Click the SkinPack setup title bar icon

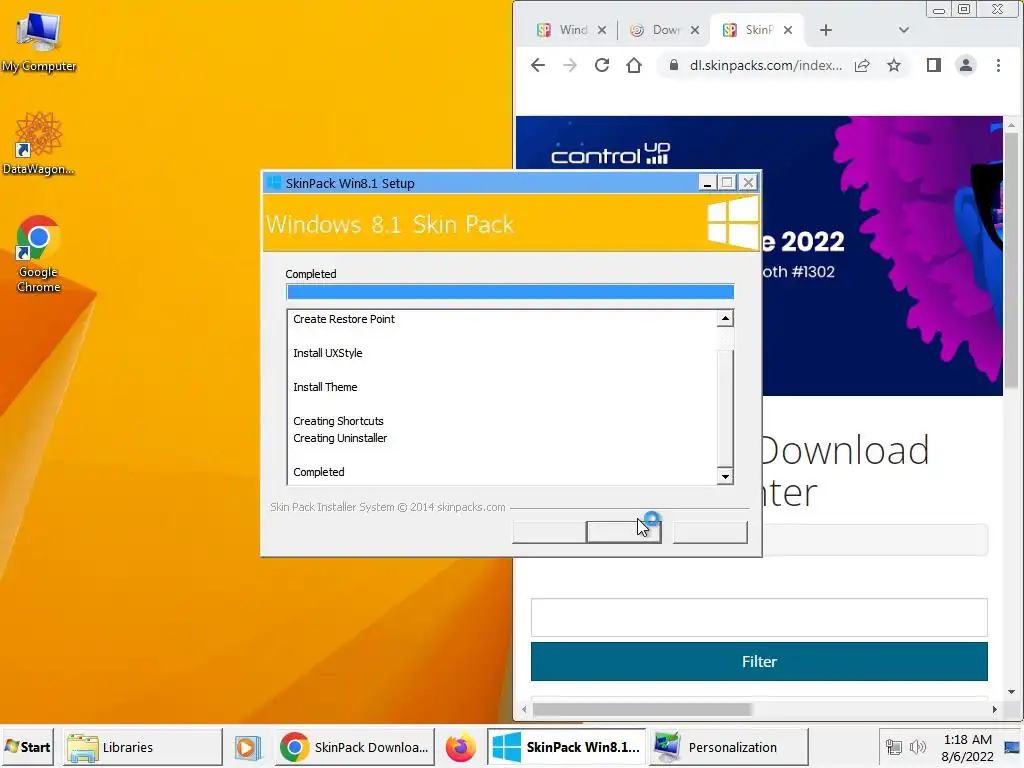click(x=274, y=183)
